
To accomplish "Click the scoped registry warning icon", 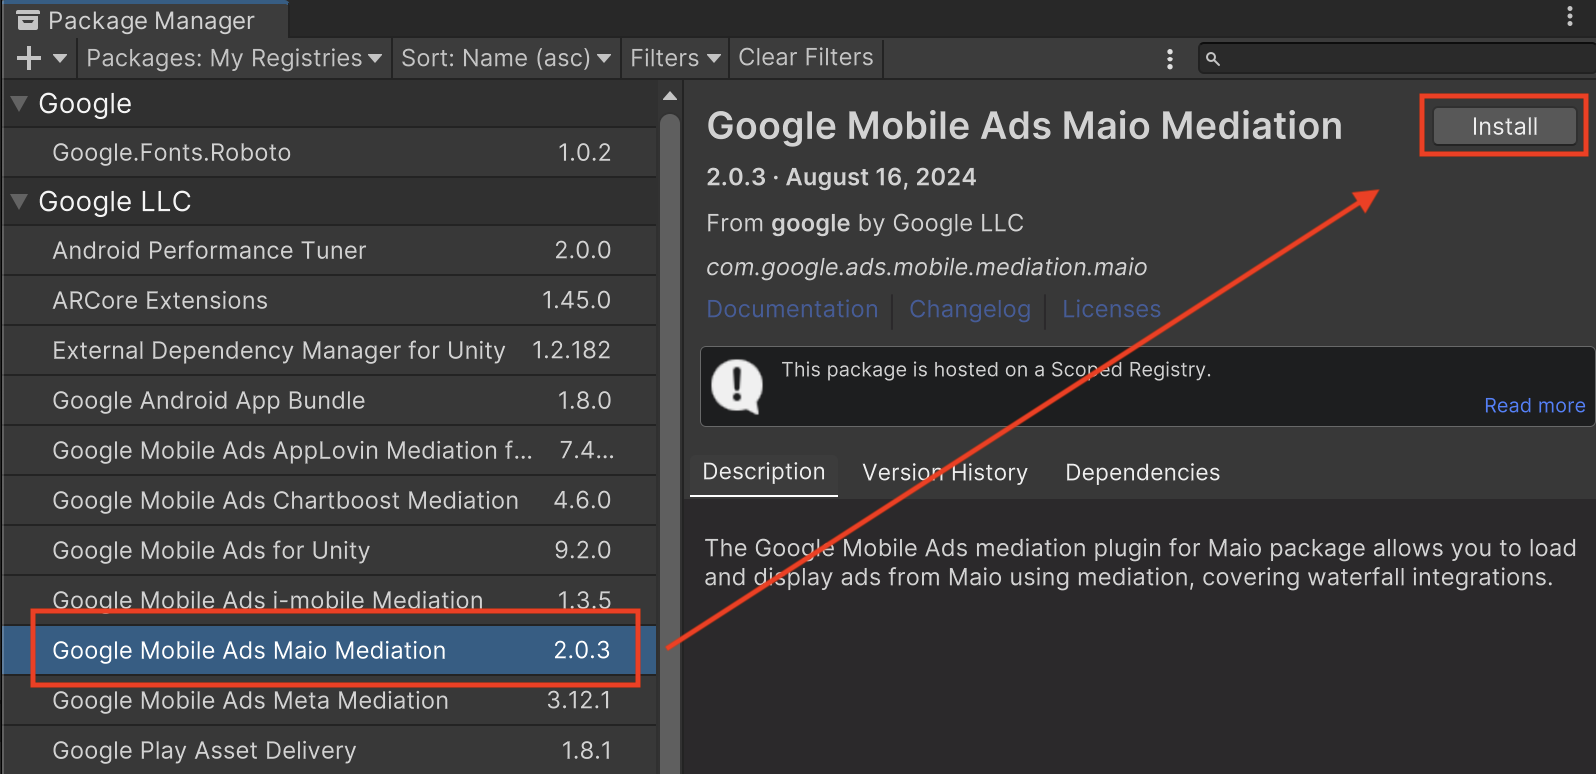I will [737, 386].
